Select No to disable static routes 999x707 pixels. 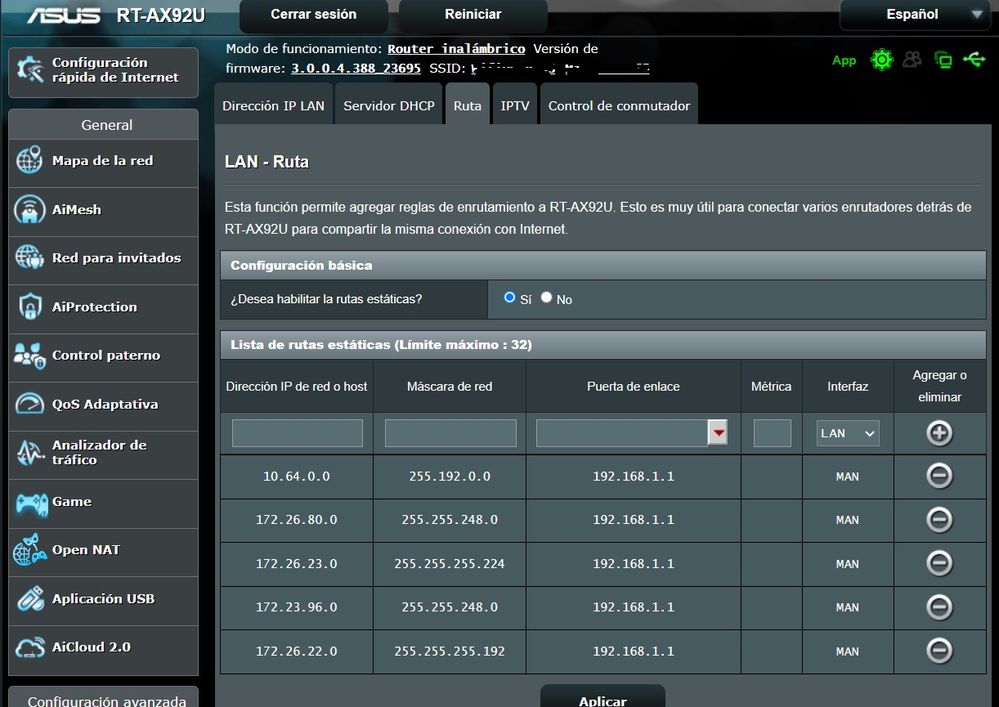pos(547,298)
